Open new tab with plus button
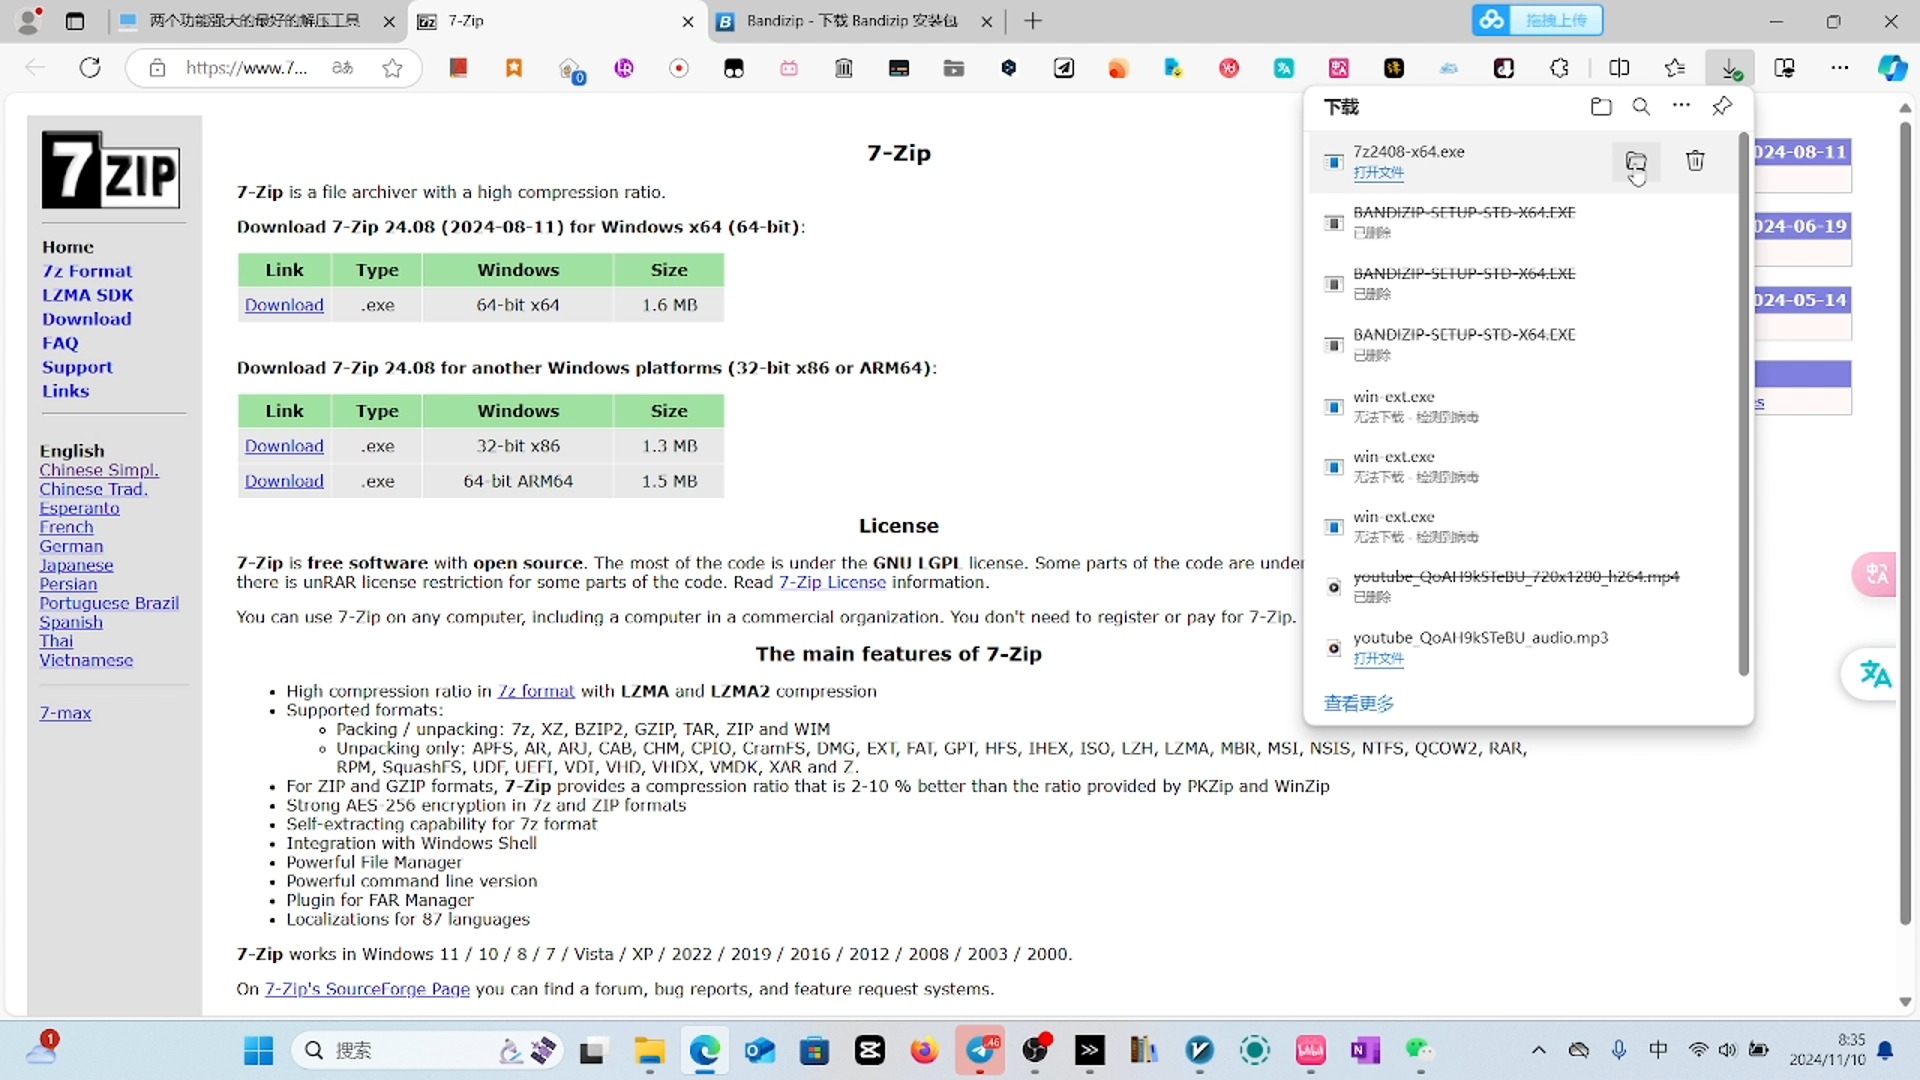Screen dimensions: 1920x1080 (1033, 21)
